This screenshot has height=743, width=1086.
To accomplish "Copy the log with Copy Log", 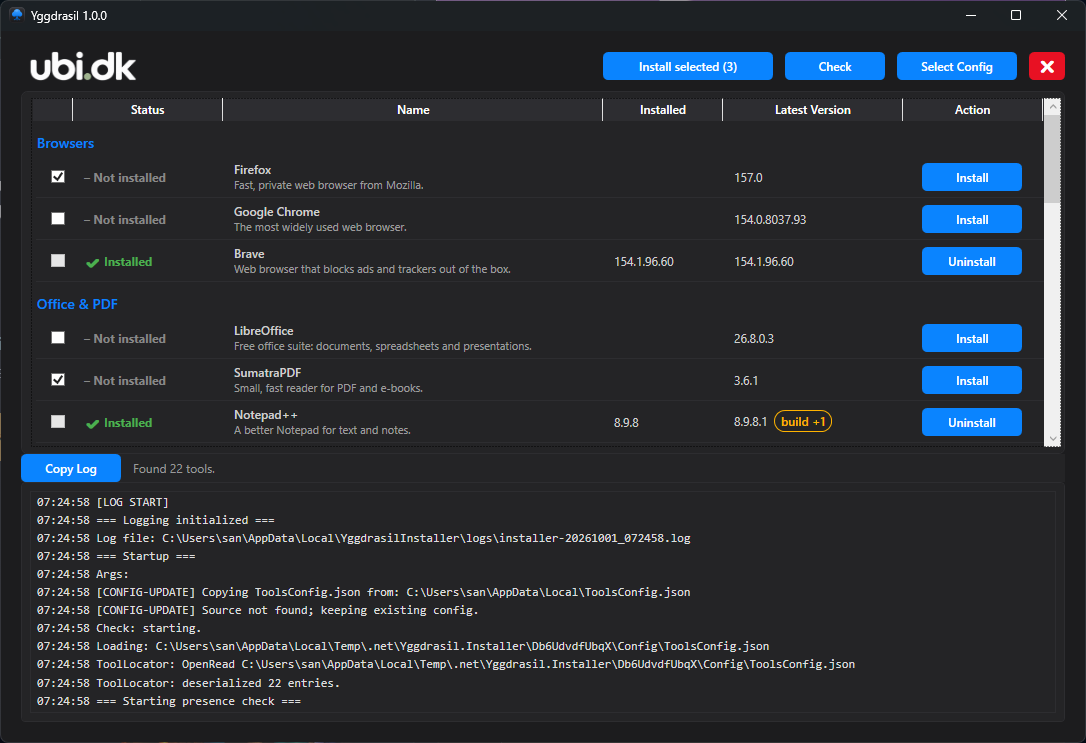I will tap(71, 469).
